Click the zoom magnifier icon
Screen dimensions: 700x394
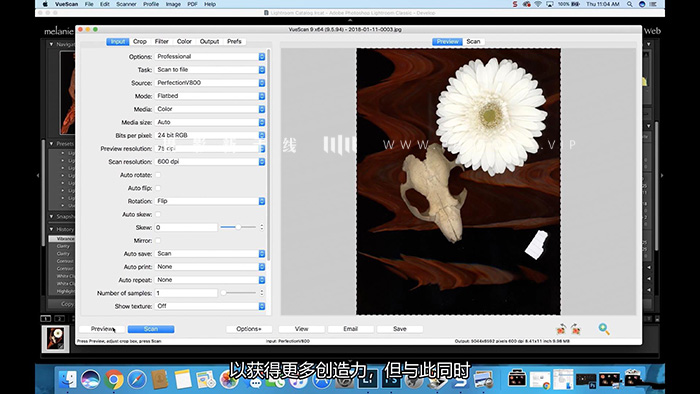pos(604,329)
